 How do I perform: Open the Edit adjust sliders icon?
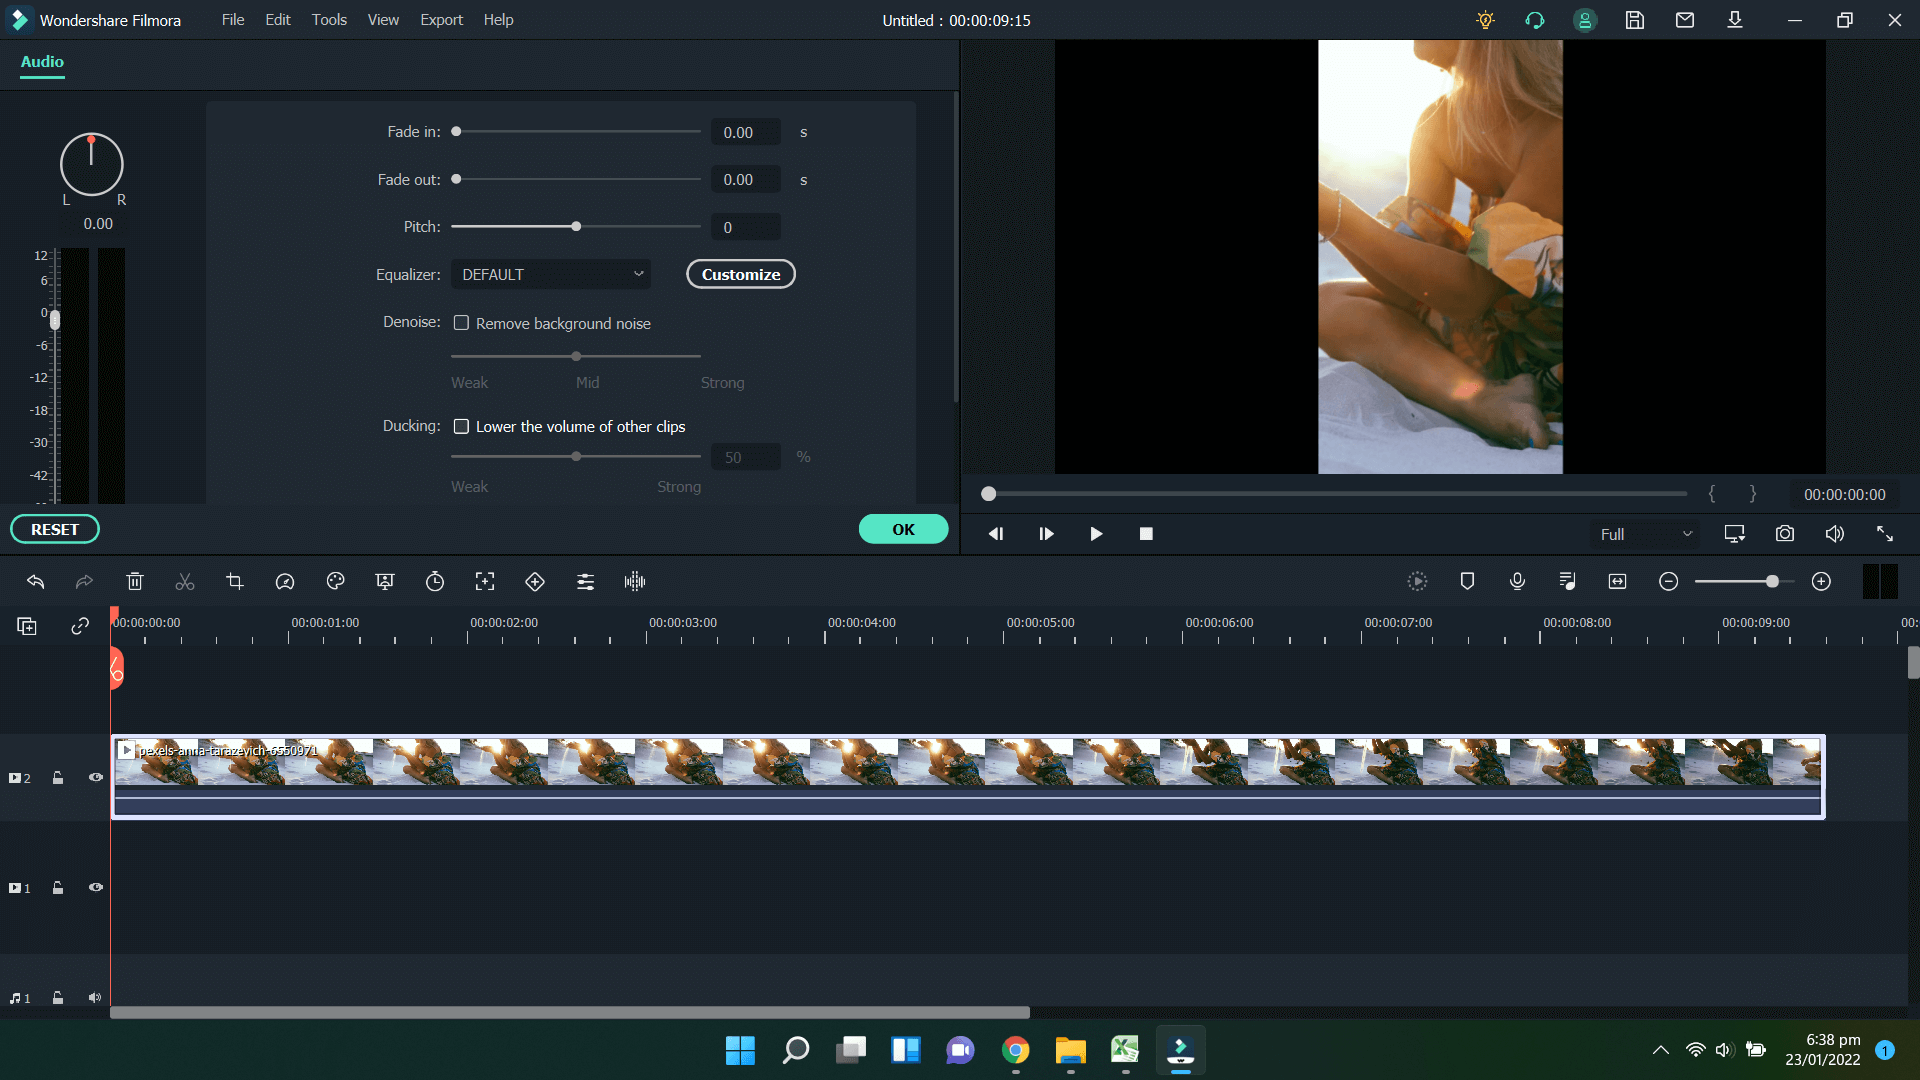[585, 581]
